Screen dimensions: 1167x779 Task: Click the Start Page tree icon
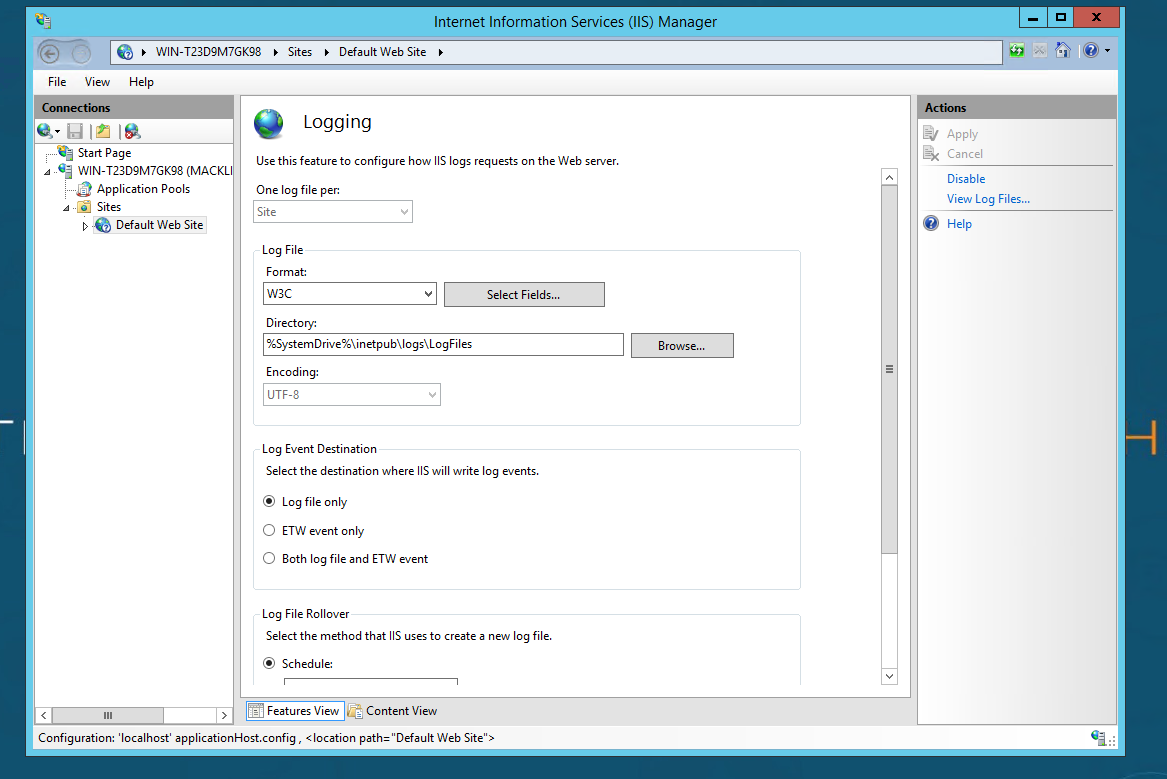(65, 153)
